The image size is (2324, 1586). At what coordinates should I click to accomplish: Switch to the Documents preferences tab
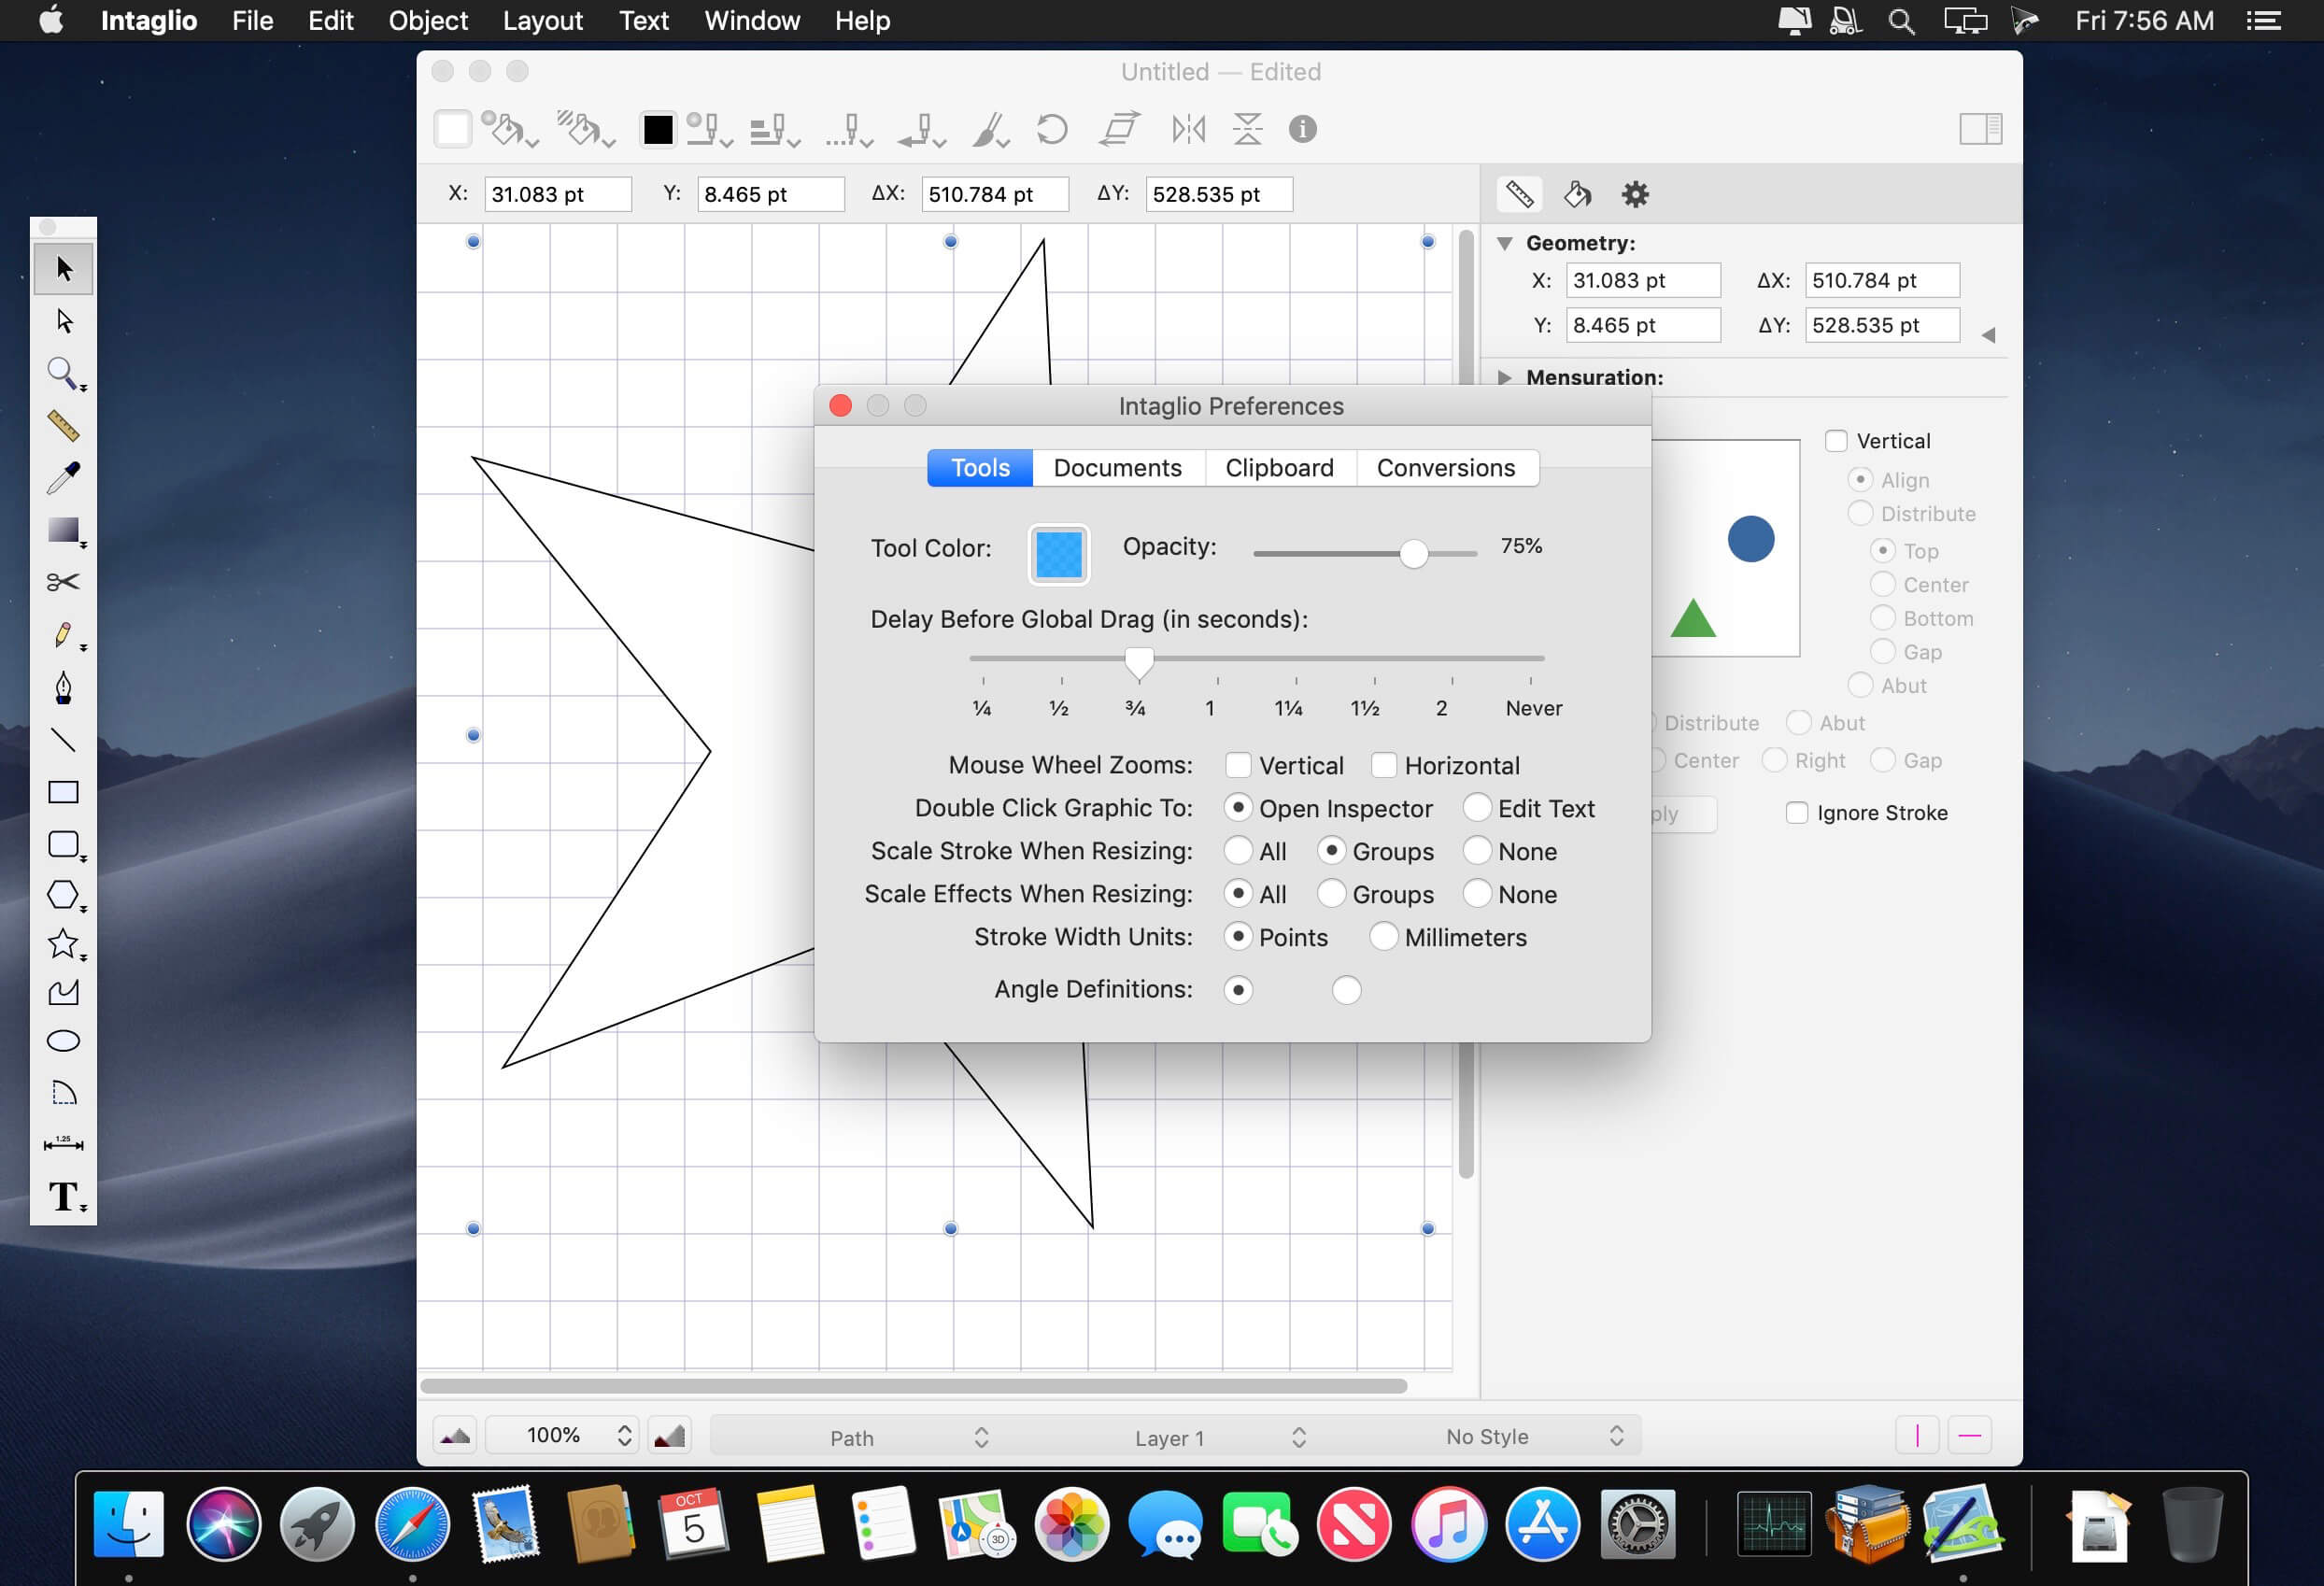point(1117,468)
